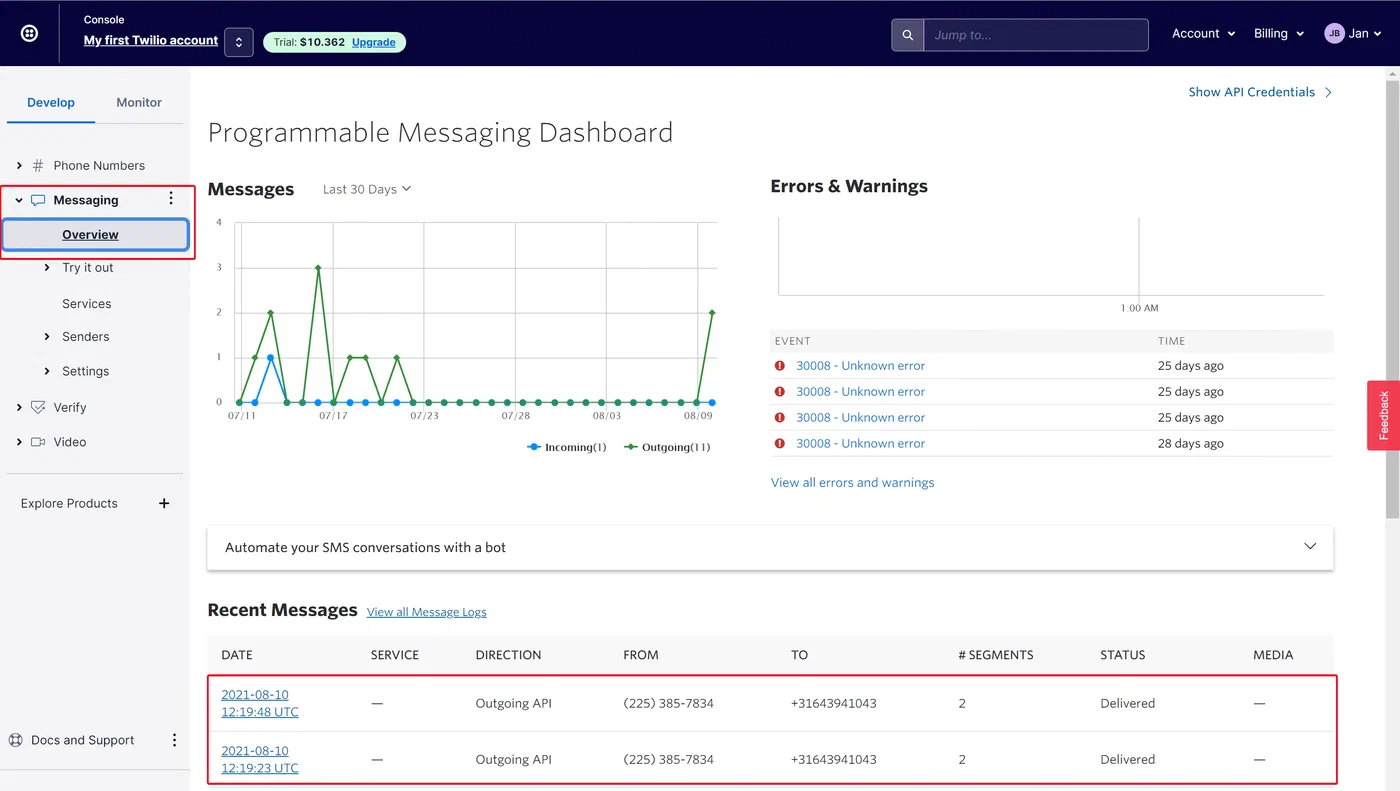The height and width of the screenshot is (791, 1400).
Task: Open the 2021-08-10 12:19:48 UTC message
Action: tap(260, 703)
